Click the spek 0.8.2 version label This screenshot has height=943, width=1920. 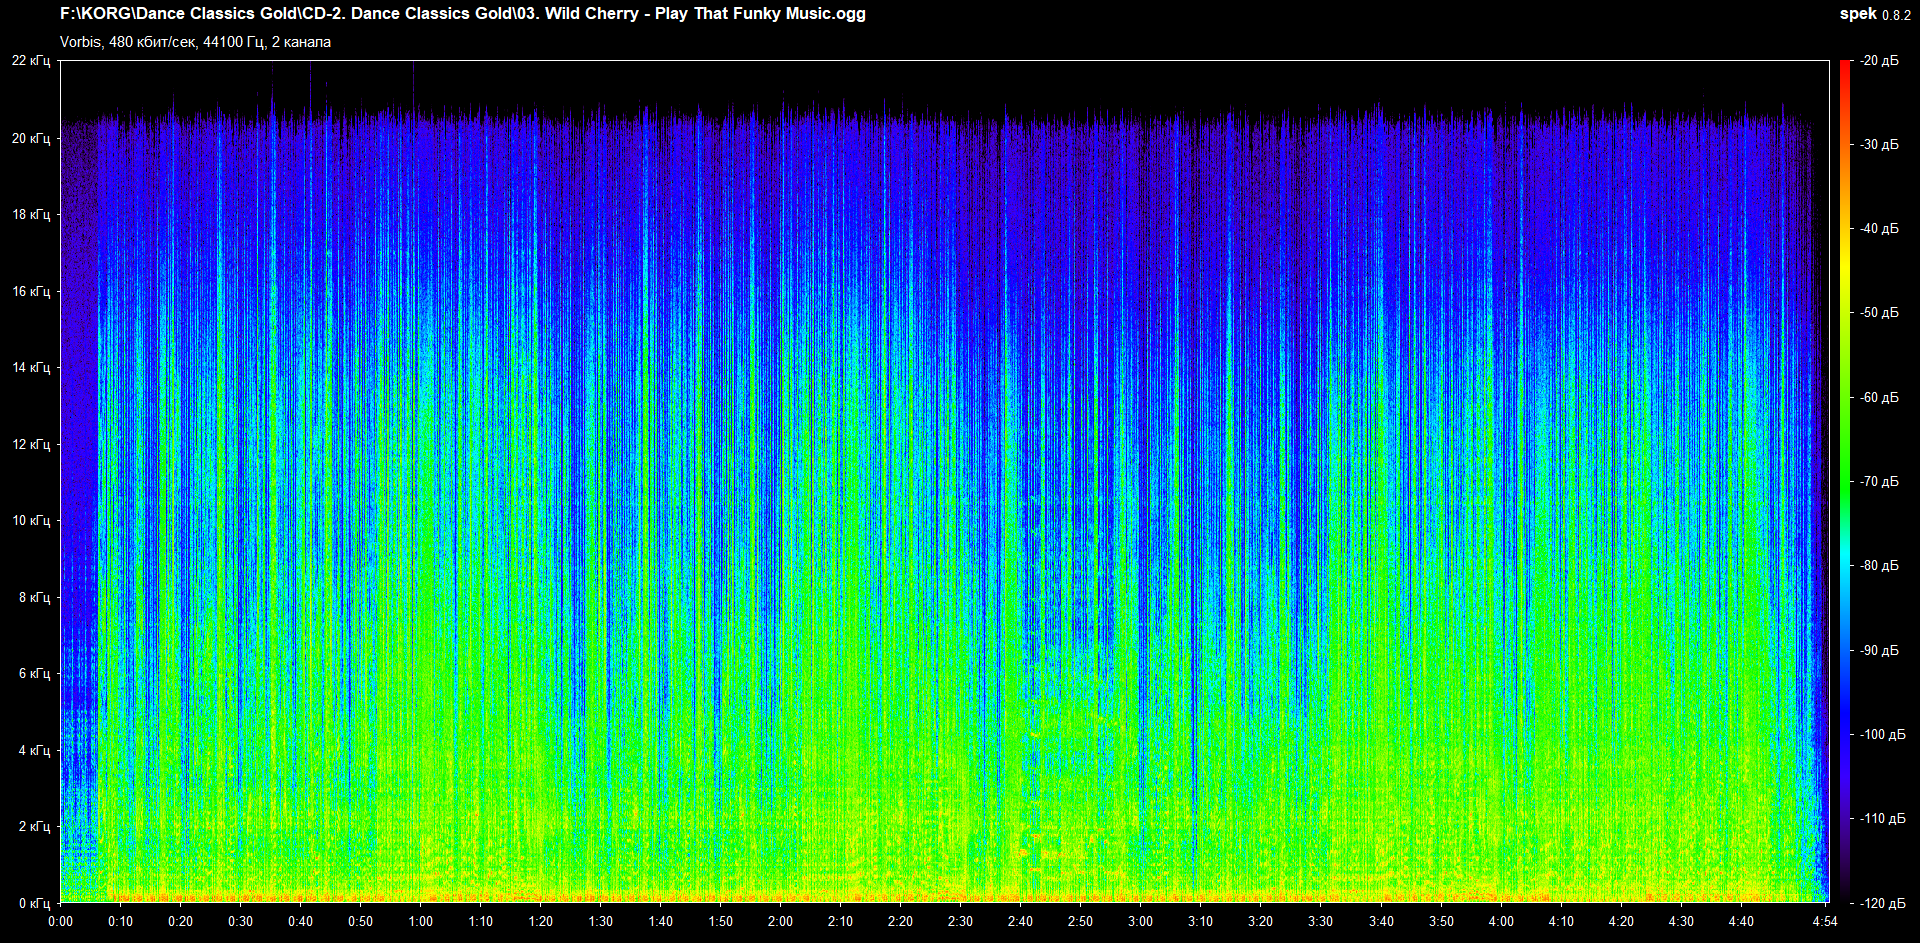point(1875,14)
